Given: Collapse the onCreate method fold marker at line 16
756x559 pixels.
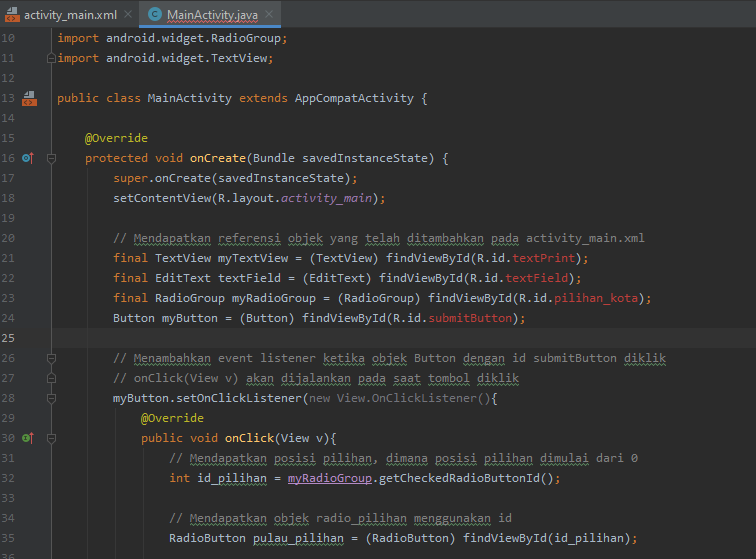Looking at the screenshot, I should [51, 158].
